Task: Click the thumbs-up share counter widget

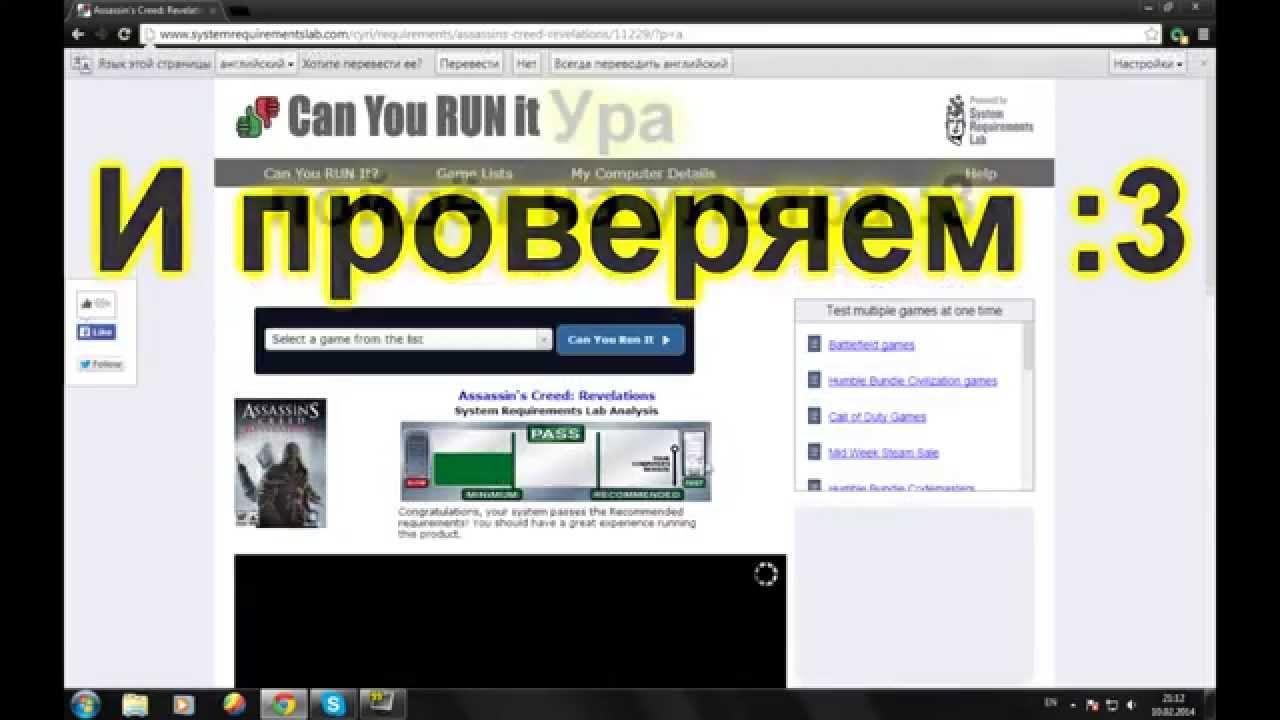Action: [96, 304]
